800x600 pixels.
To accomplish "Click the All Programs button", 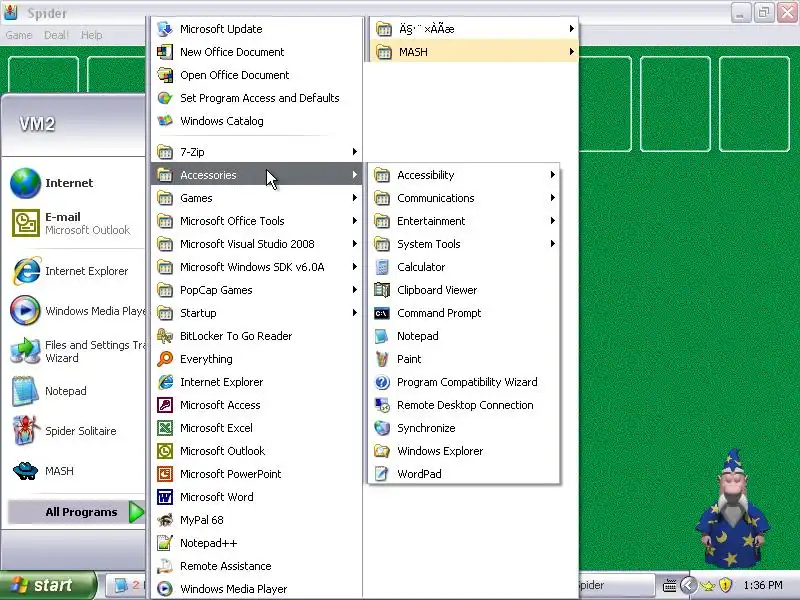I will tap(77, 512).
